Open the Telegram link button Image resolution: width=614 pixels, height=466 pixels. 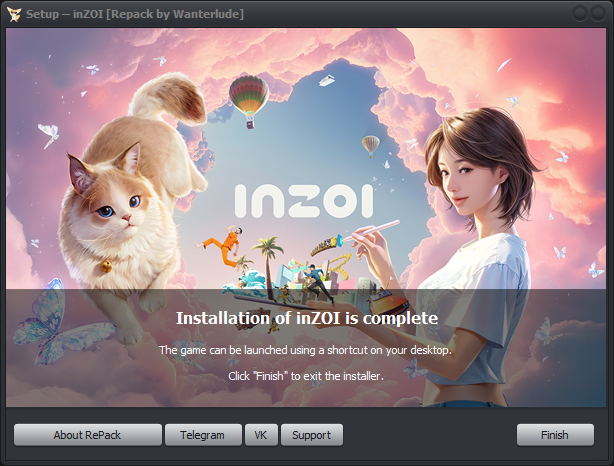(203, 435)
